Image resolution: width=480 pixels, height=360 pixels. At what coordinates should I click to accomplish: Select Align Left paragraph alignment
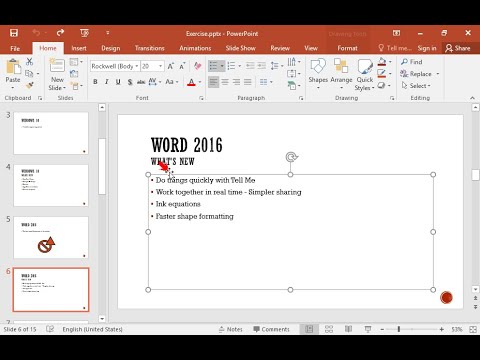point(213,82)
